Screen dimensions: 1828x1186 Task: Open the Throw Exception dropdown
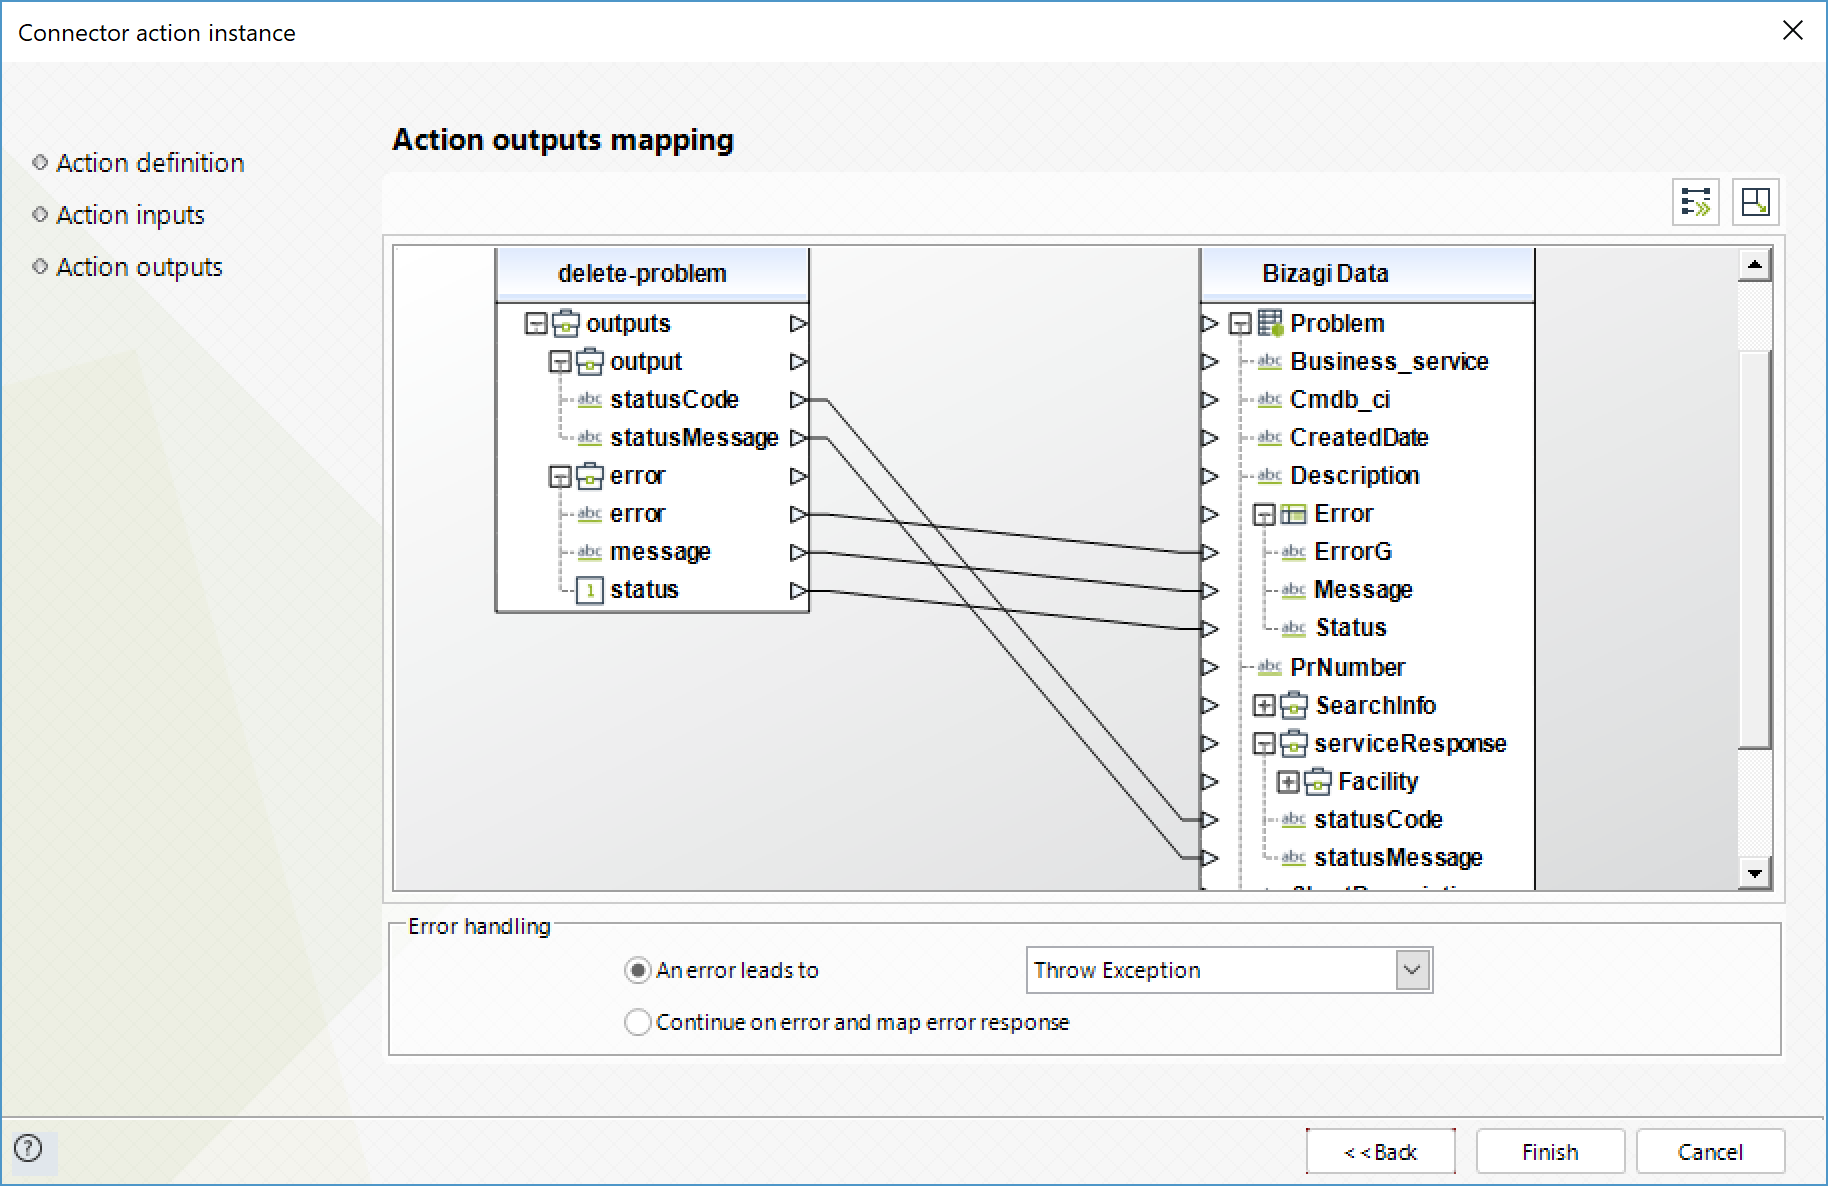(x=1412, y=970)
